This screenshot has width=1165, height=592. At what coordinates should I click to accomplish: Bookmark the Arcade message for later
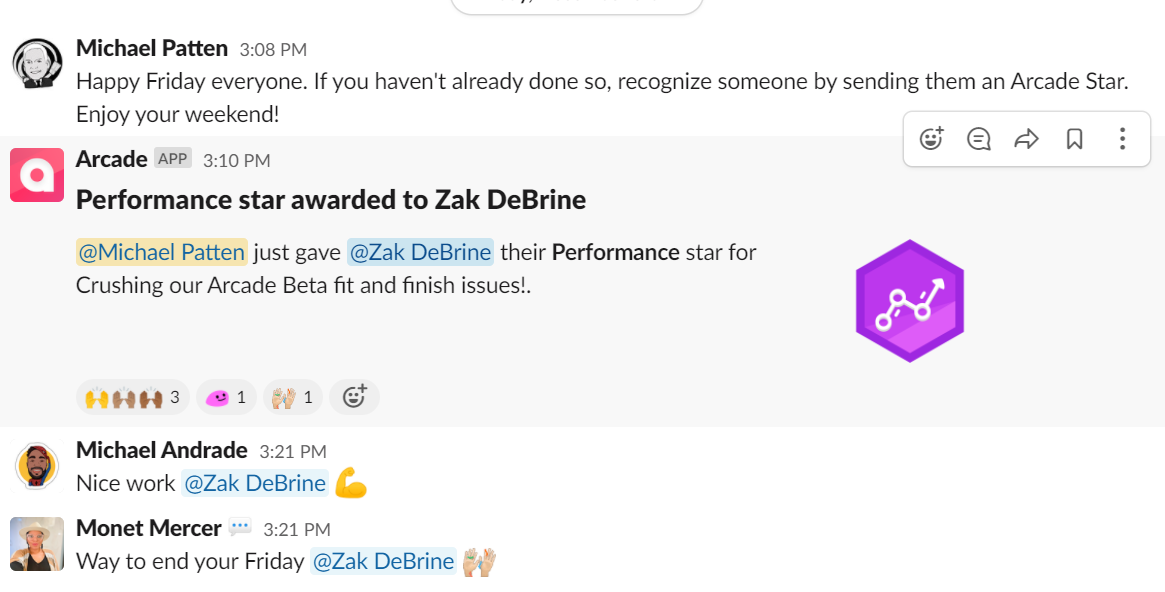tap(1075, 139)
